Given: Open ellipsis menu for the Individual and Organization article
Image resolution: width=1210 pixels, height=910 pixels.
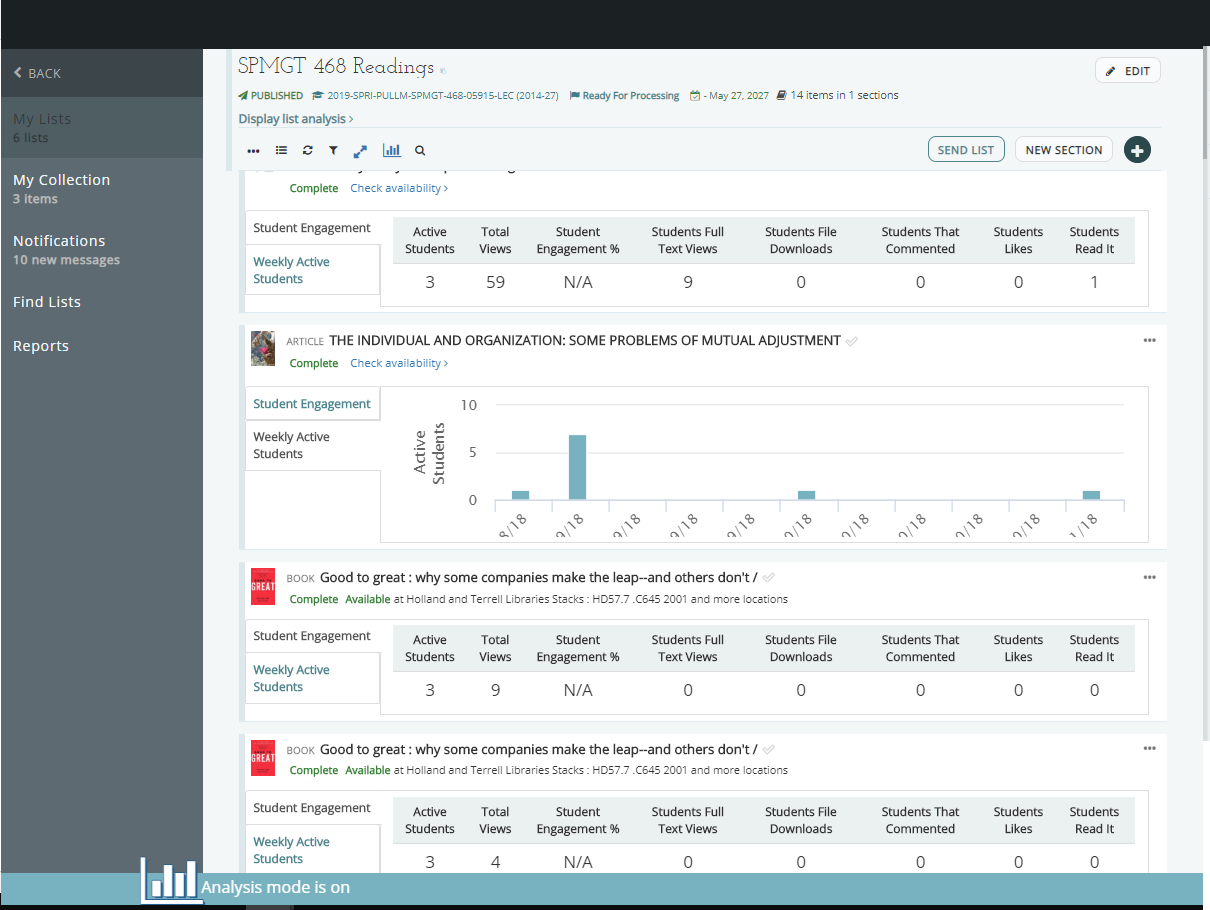Looking at the screenshot, I should pyautogui.click(x=1149, y=340).
